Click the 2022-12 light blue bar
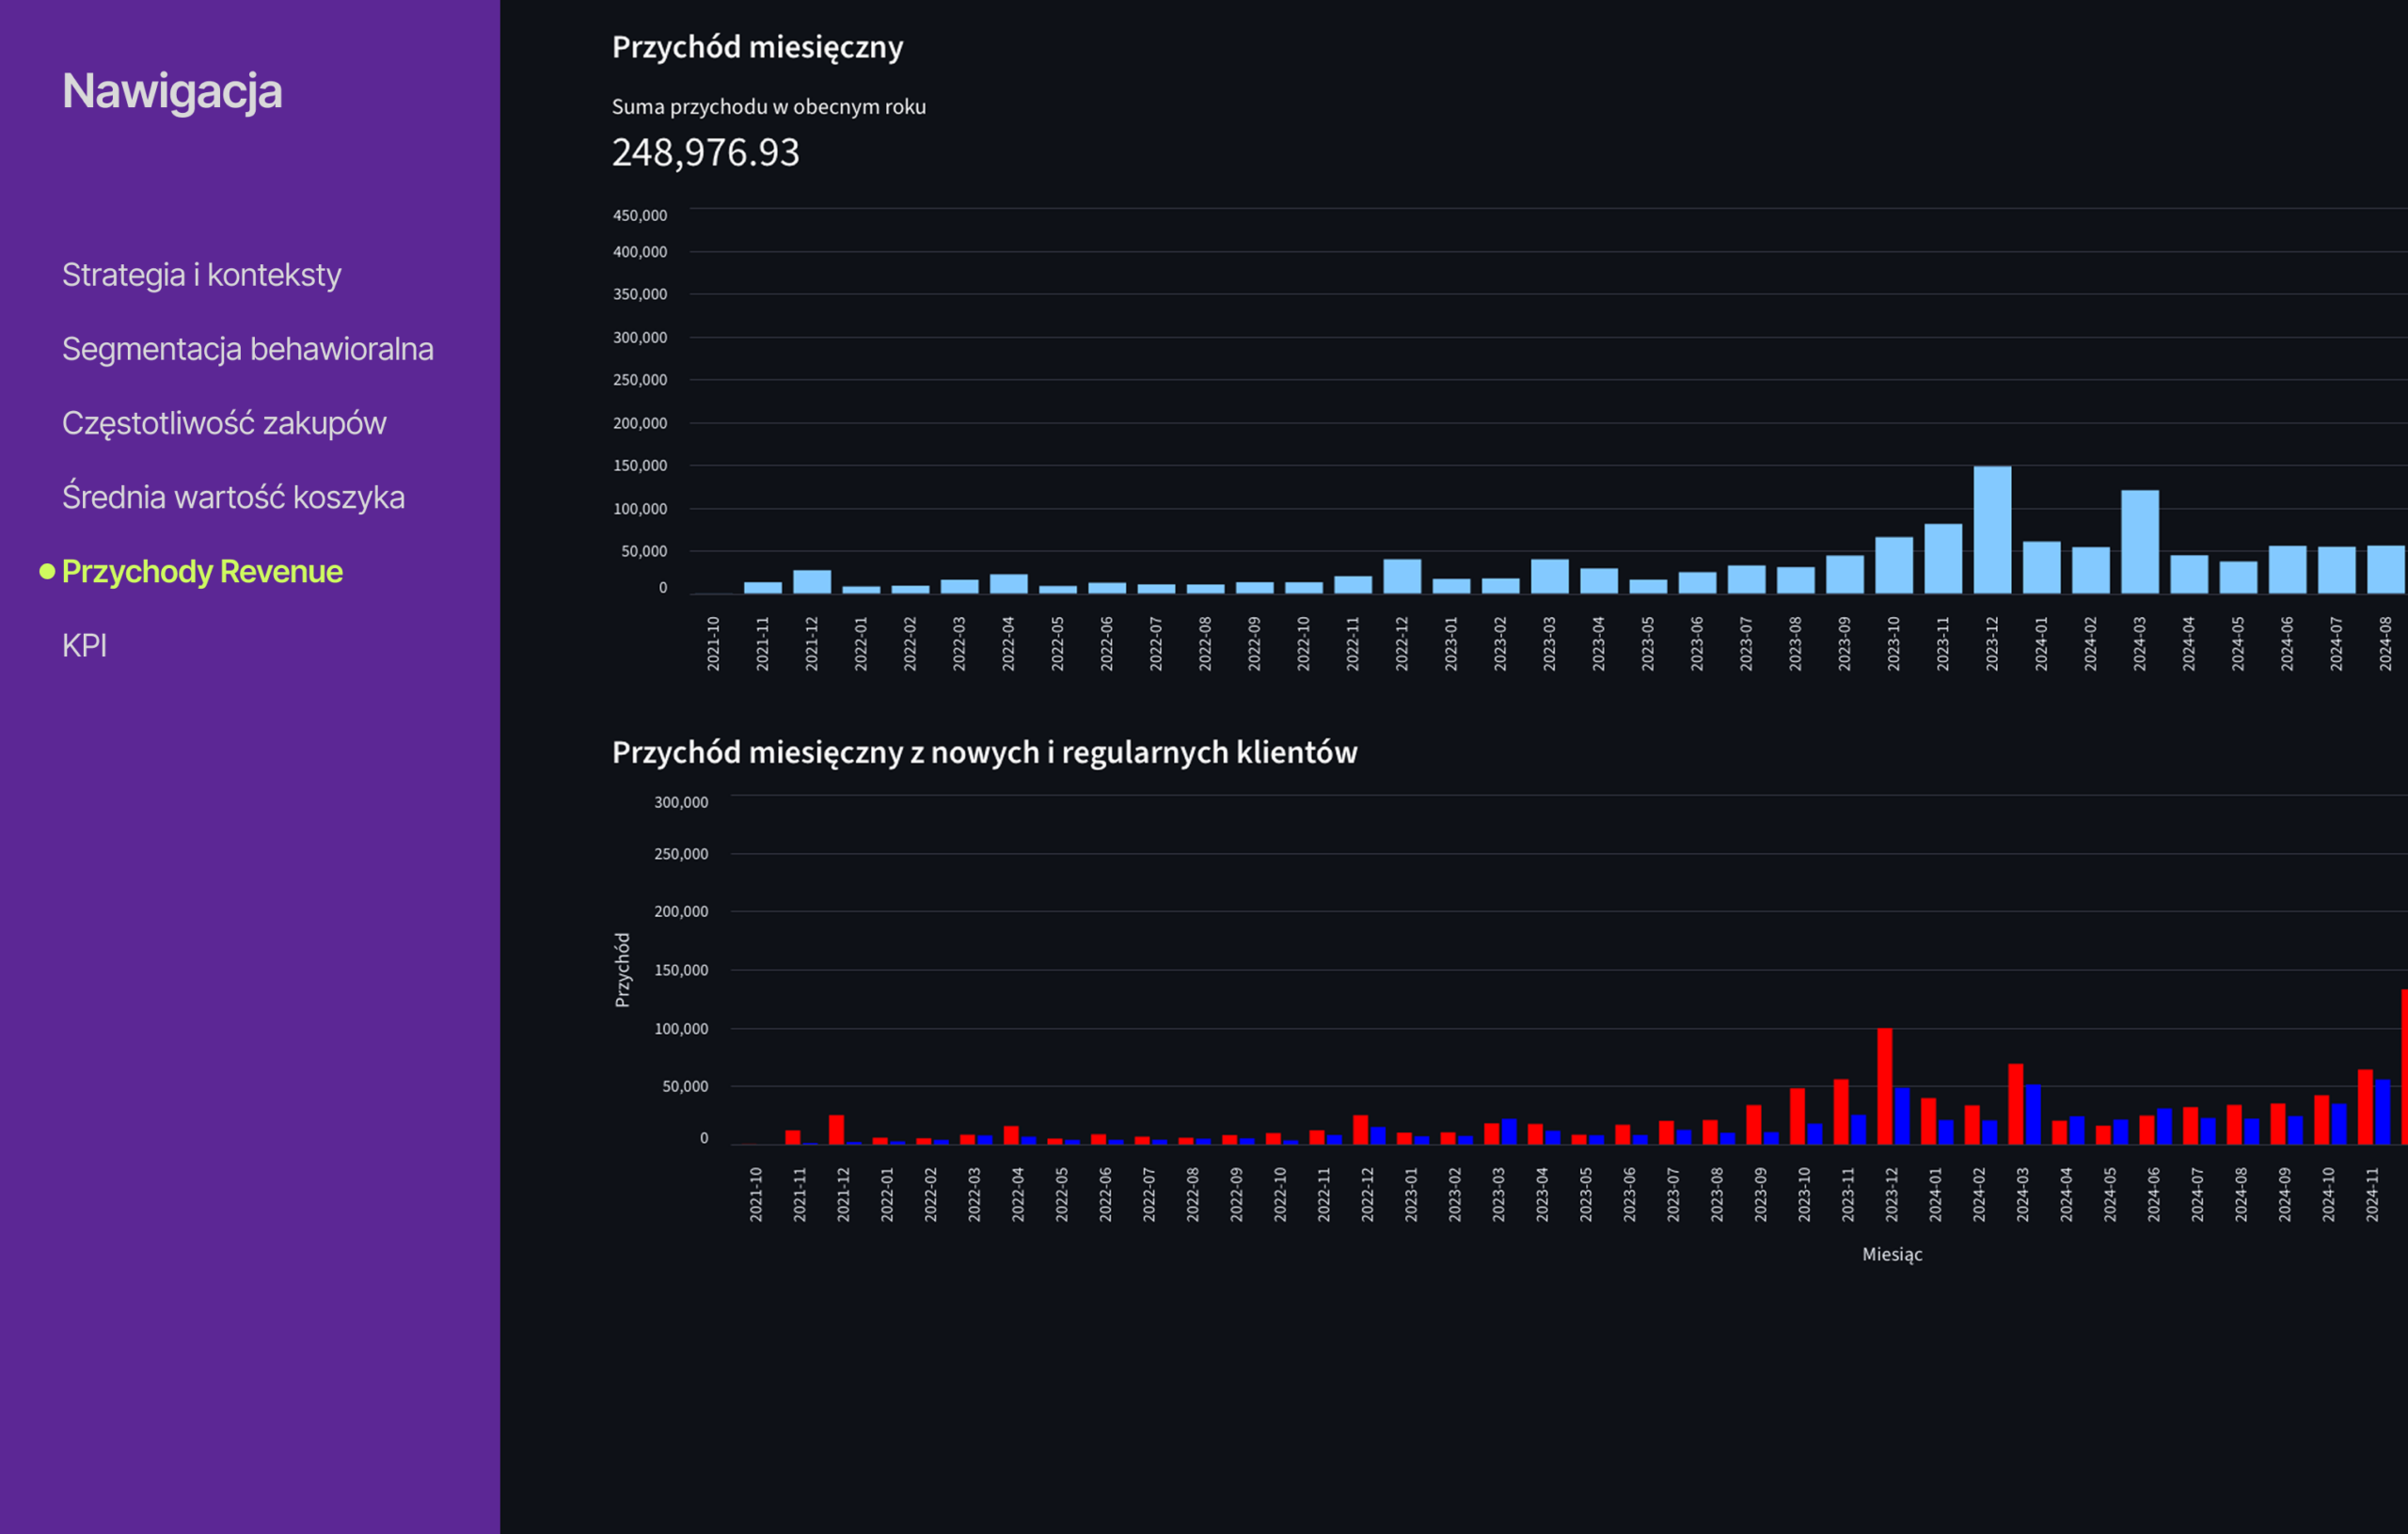 tap(1402, 576)
